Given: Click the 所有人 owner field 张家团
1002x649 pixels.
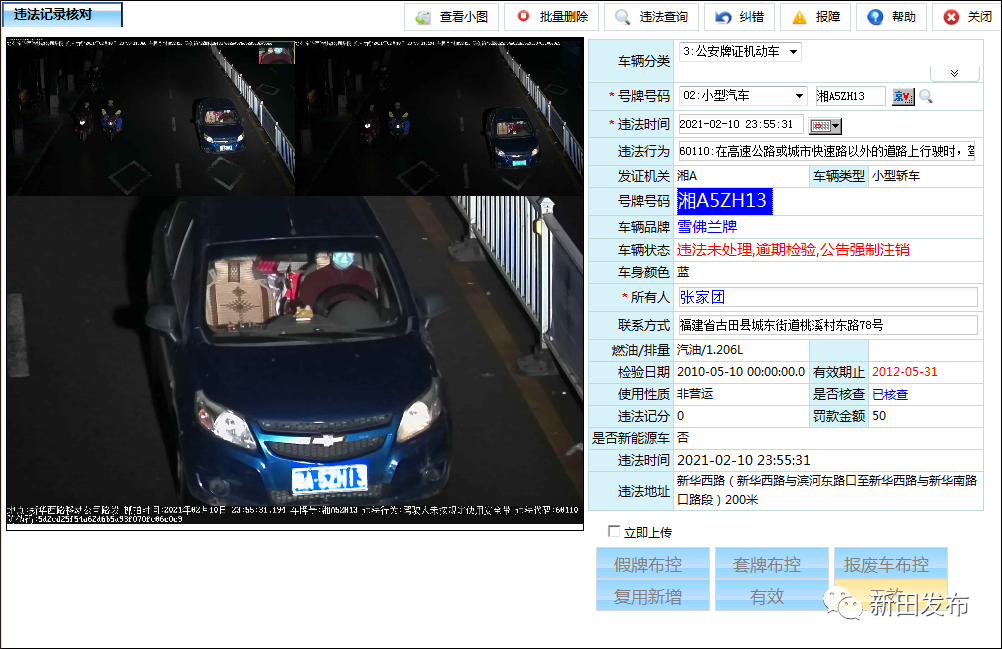Looking at the screenshot, I should pyautogui.click(x=828, y=297).
